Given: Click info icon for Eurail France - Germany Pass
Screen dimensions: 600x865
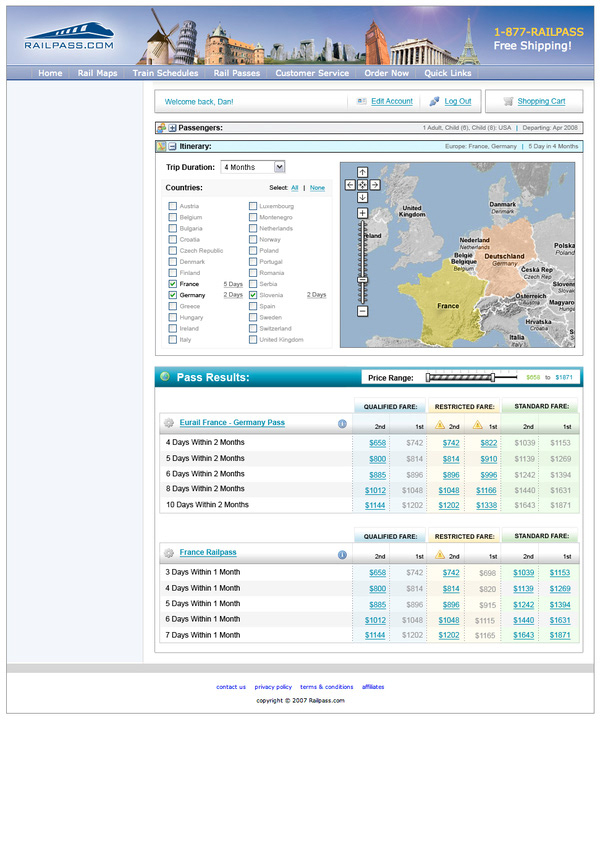Looking at the screenshot, I should point(342,424).
